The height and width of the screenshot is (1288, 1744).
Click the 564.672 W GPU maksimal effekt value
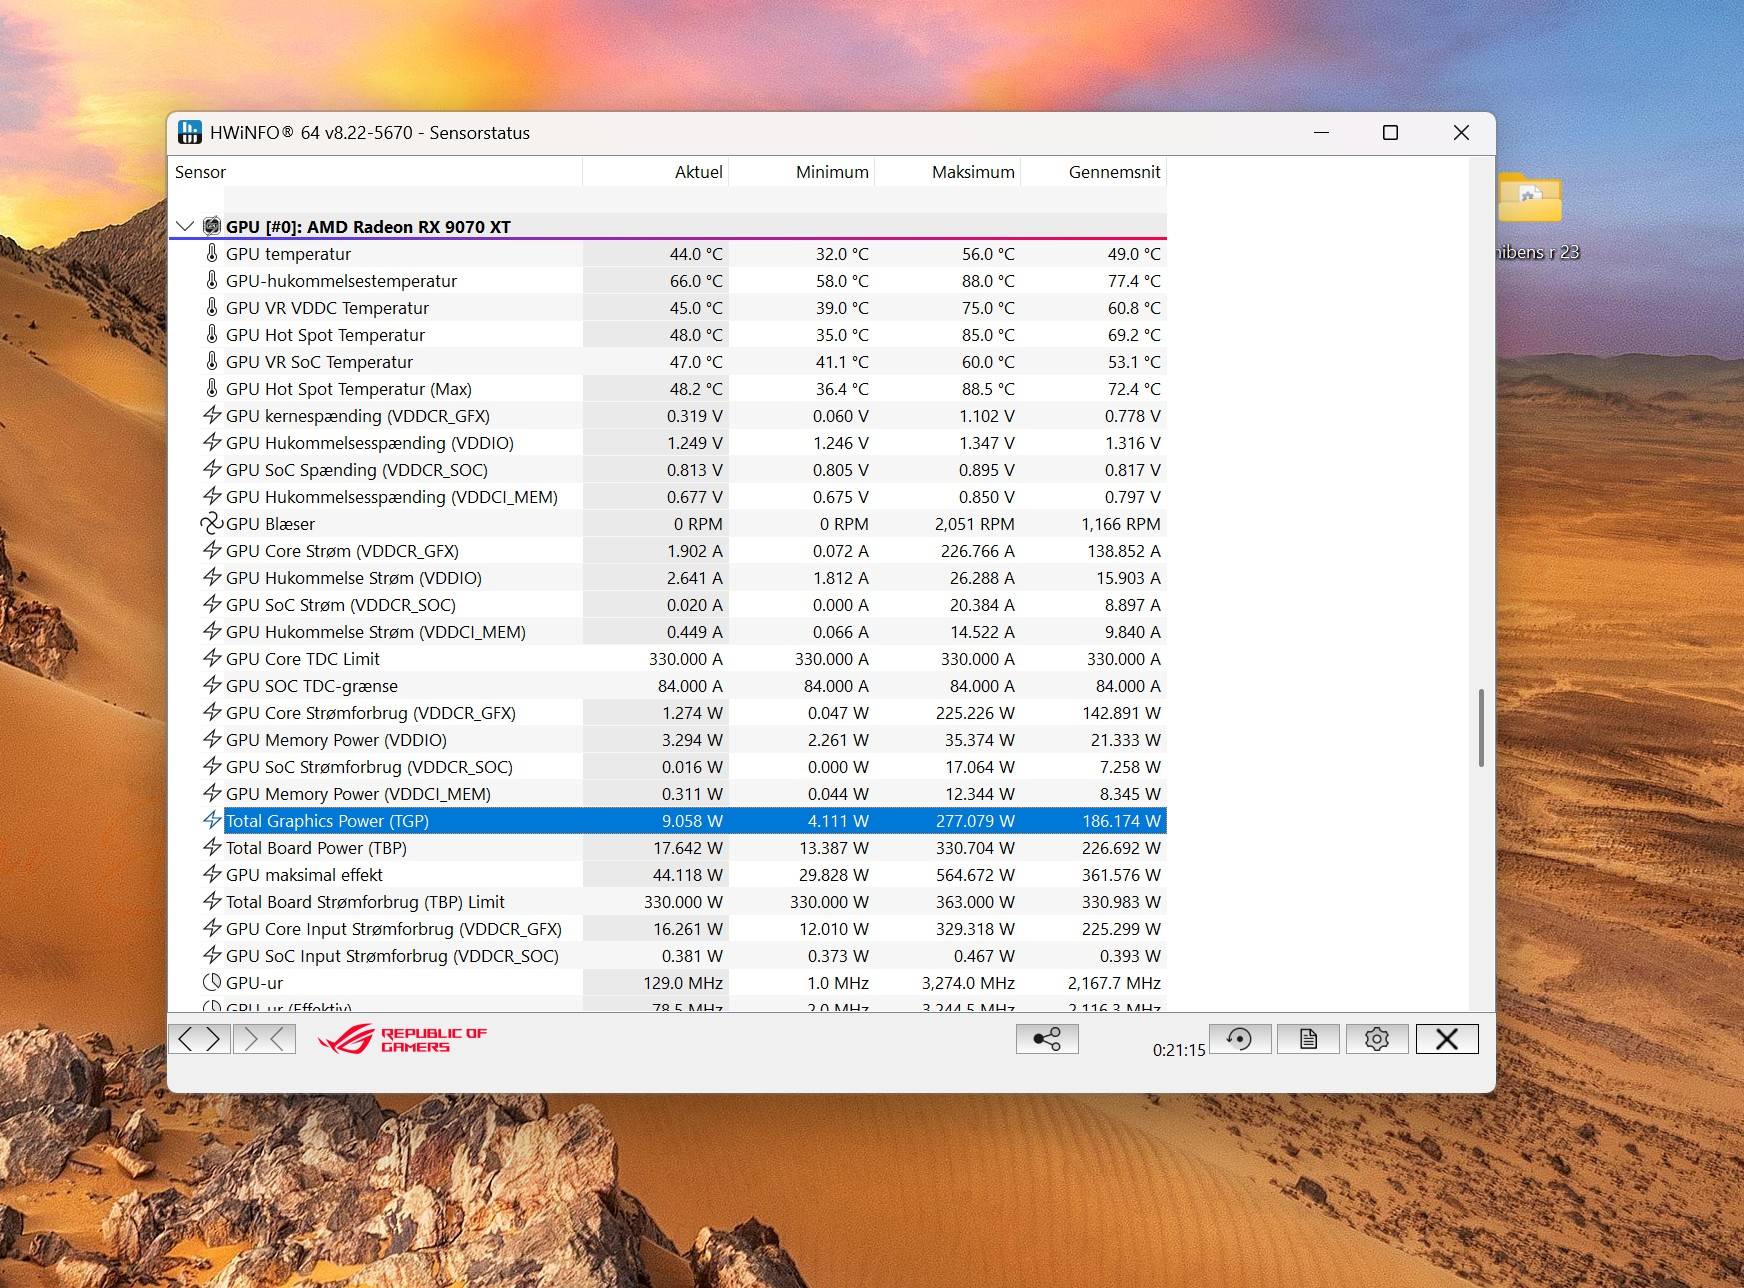(x=975, y=874)
